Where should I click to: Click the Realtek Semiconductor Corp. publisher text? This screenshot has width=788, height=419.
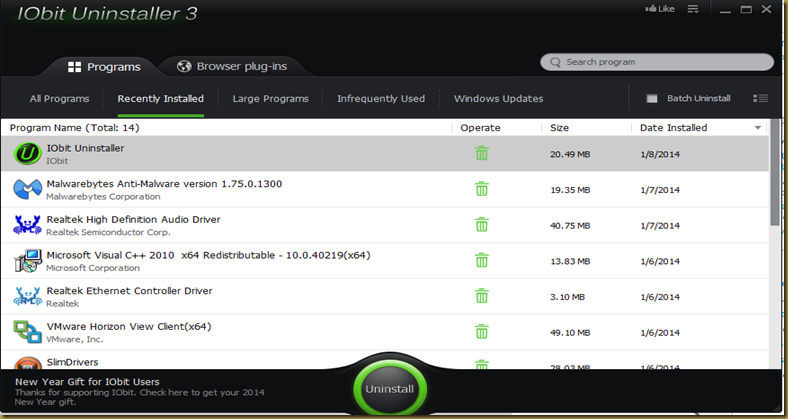point(108,232)
